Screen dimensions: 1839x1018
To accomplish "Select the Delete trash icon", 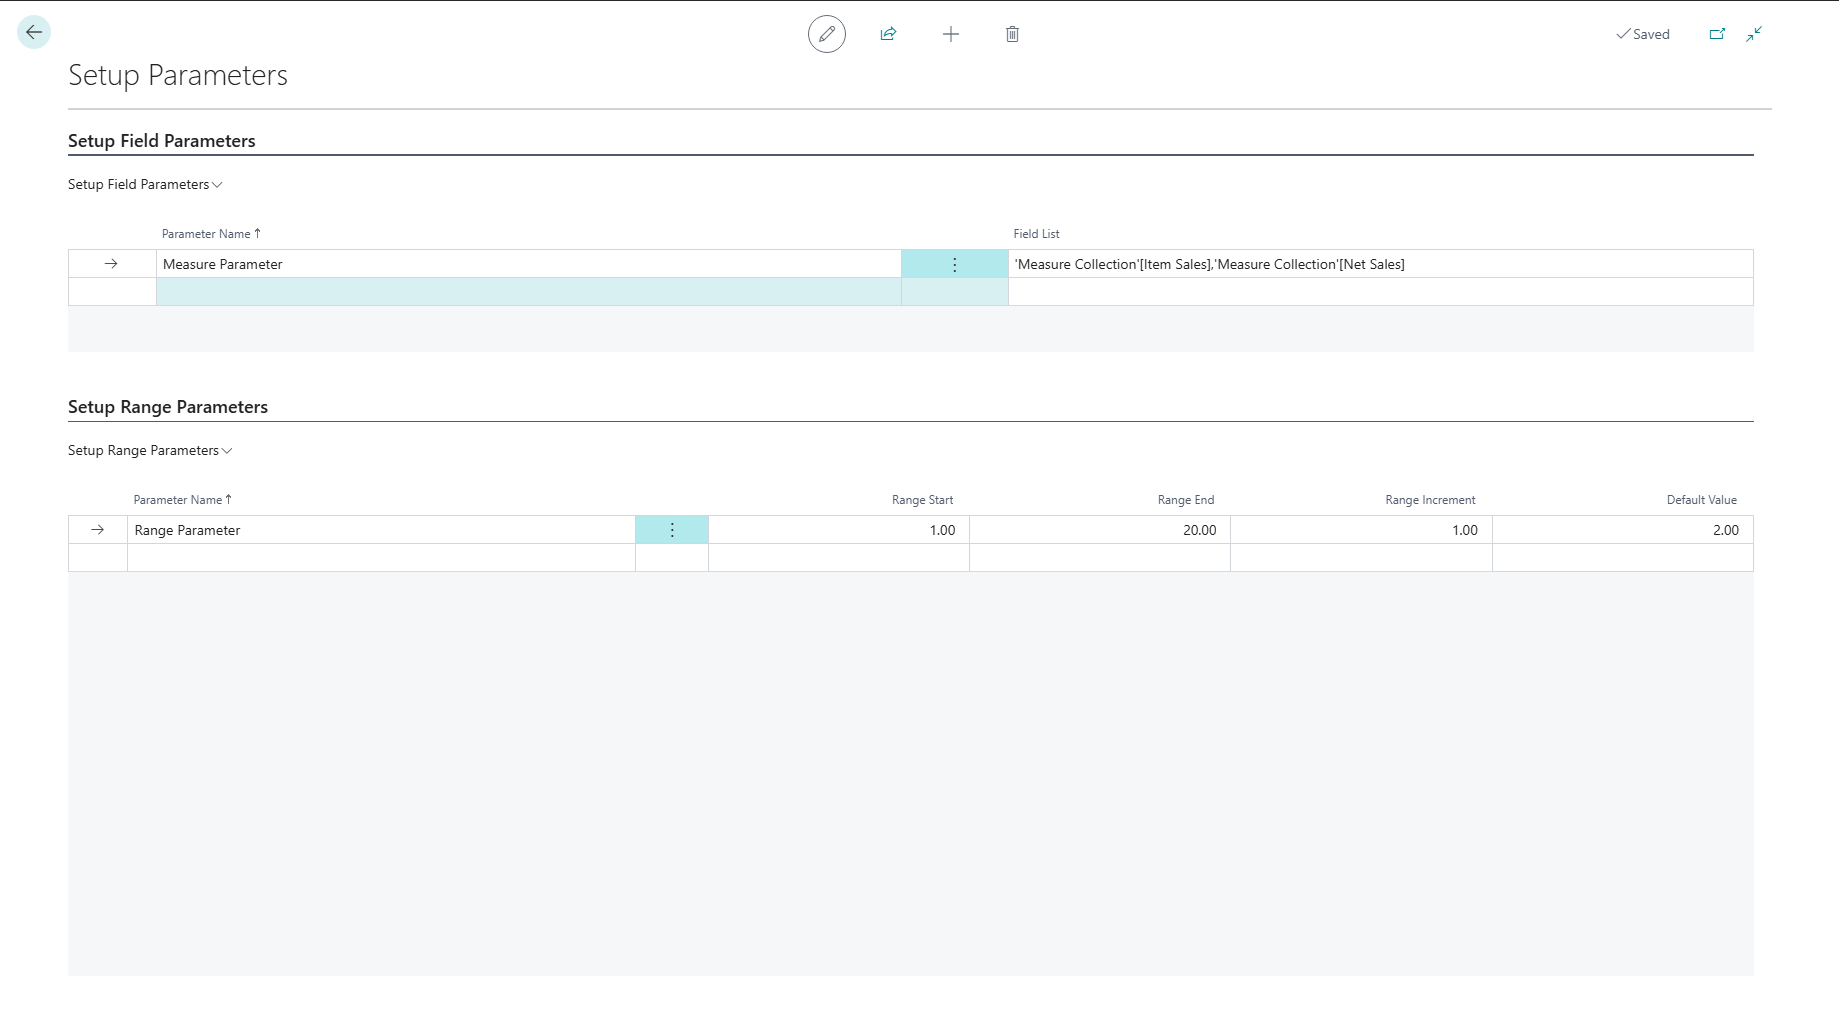I will pos(1012,33).
